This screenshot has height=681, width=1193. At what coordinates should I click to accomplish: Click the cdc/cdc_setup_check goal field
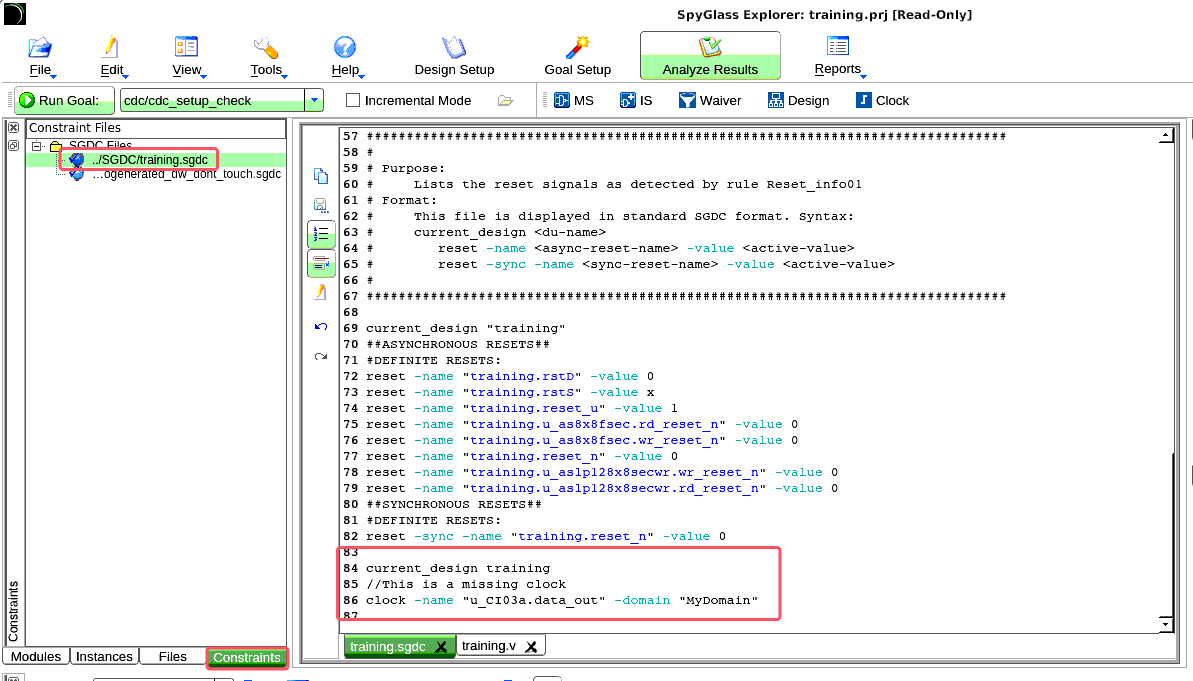click(212, 100)
